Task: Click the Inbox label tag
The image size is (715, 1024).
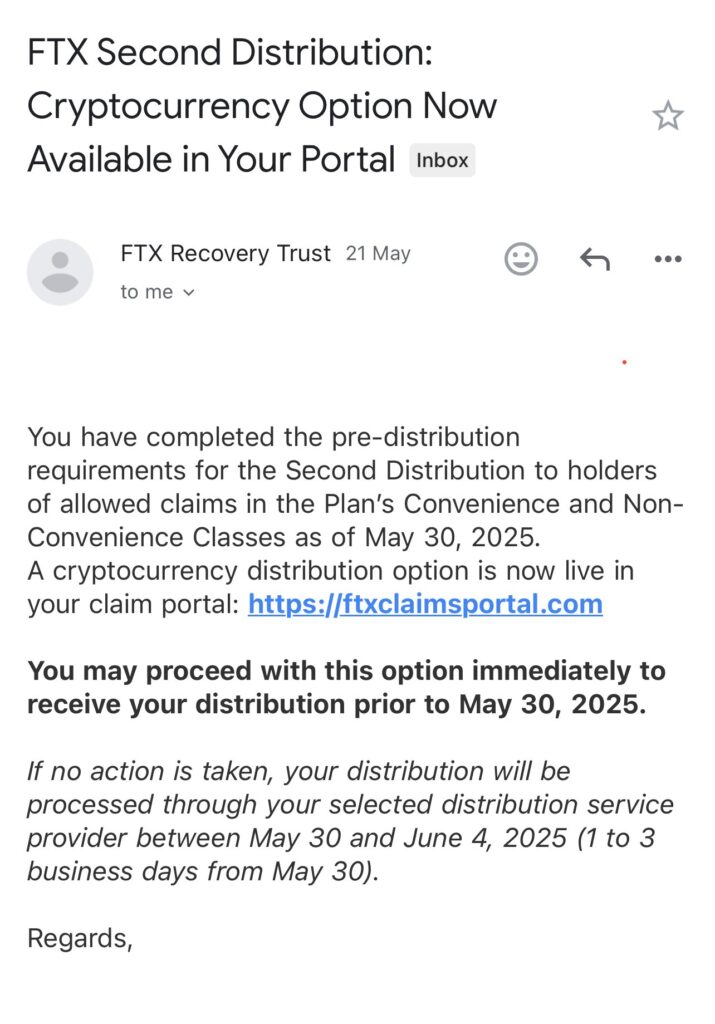Action: [442, 160]
